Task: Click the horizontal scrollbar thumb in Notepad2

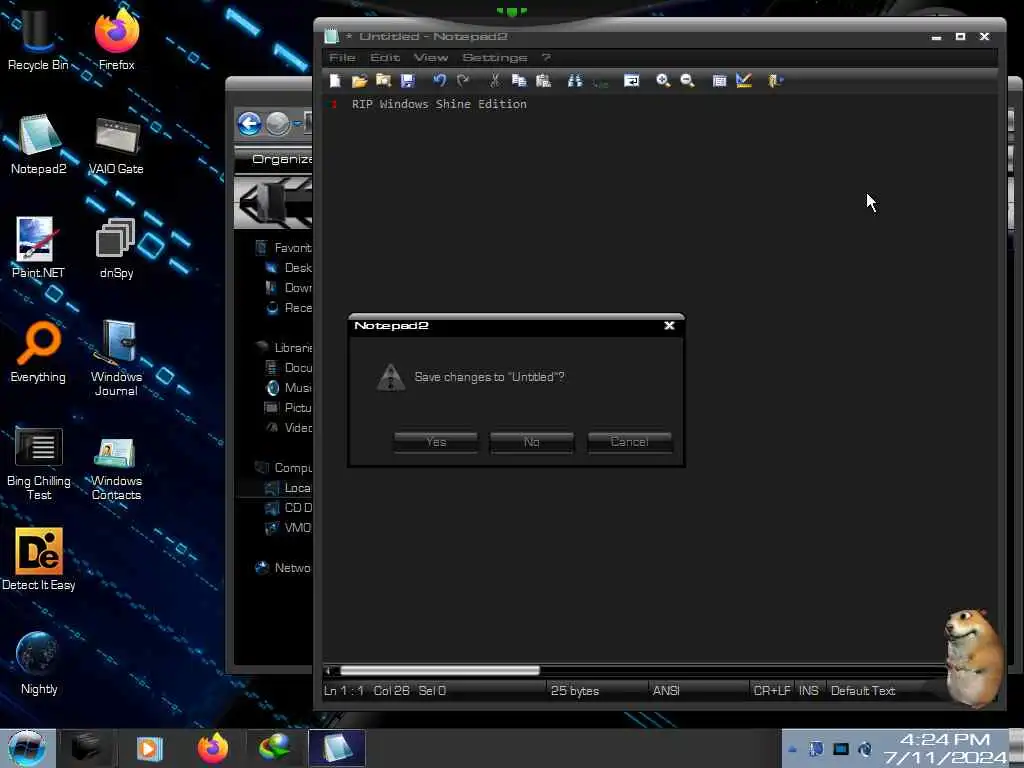Action: tap(440, 671)
